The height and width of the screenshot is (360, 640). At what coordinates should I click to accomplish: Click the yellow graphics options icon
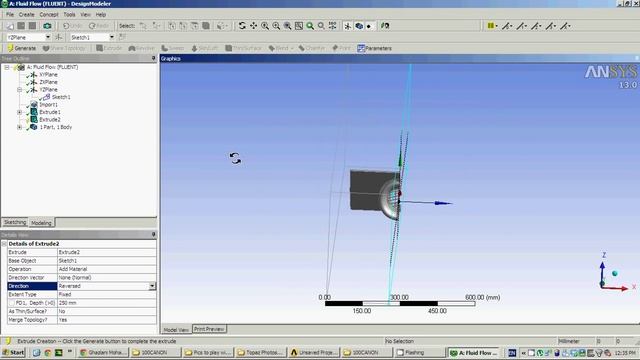[491, 26]
